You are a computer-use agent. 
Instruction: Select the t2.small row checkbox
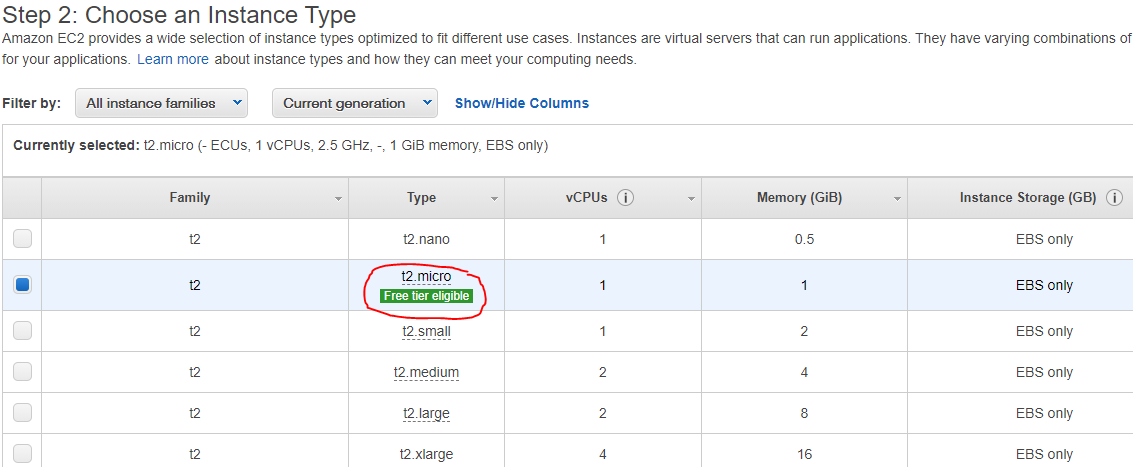(22, 331)
